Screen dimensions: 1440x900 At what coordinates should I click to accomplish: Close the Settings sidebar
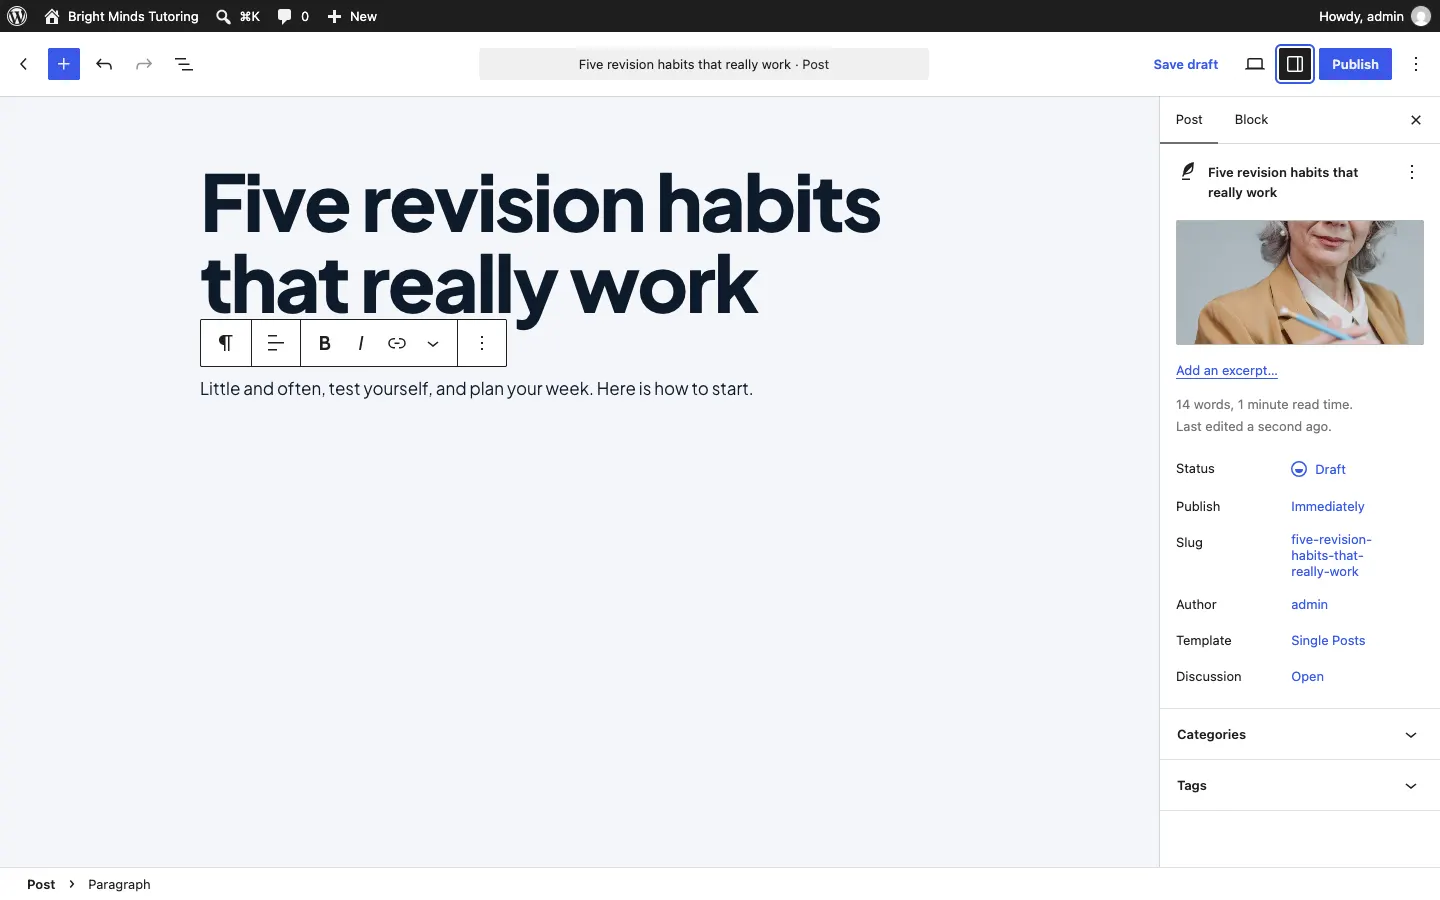[1416, 120]
